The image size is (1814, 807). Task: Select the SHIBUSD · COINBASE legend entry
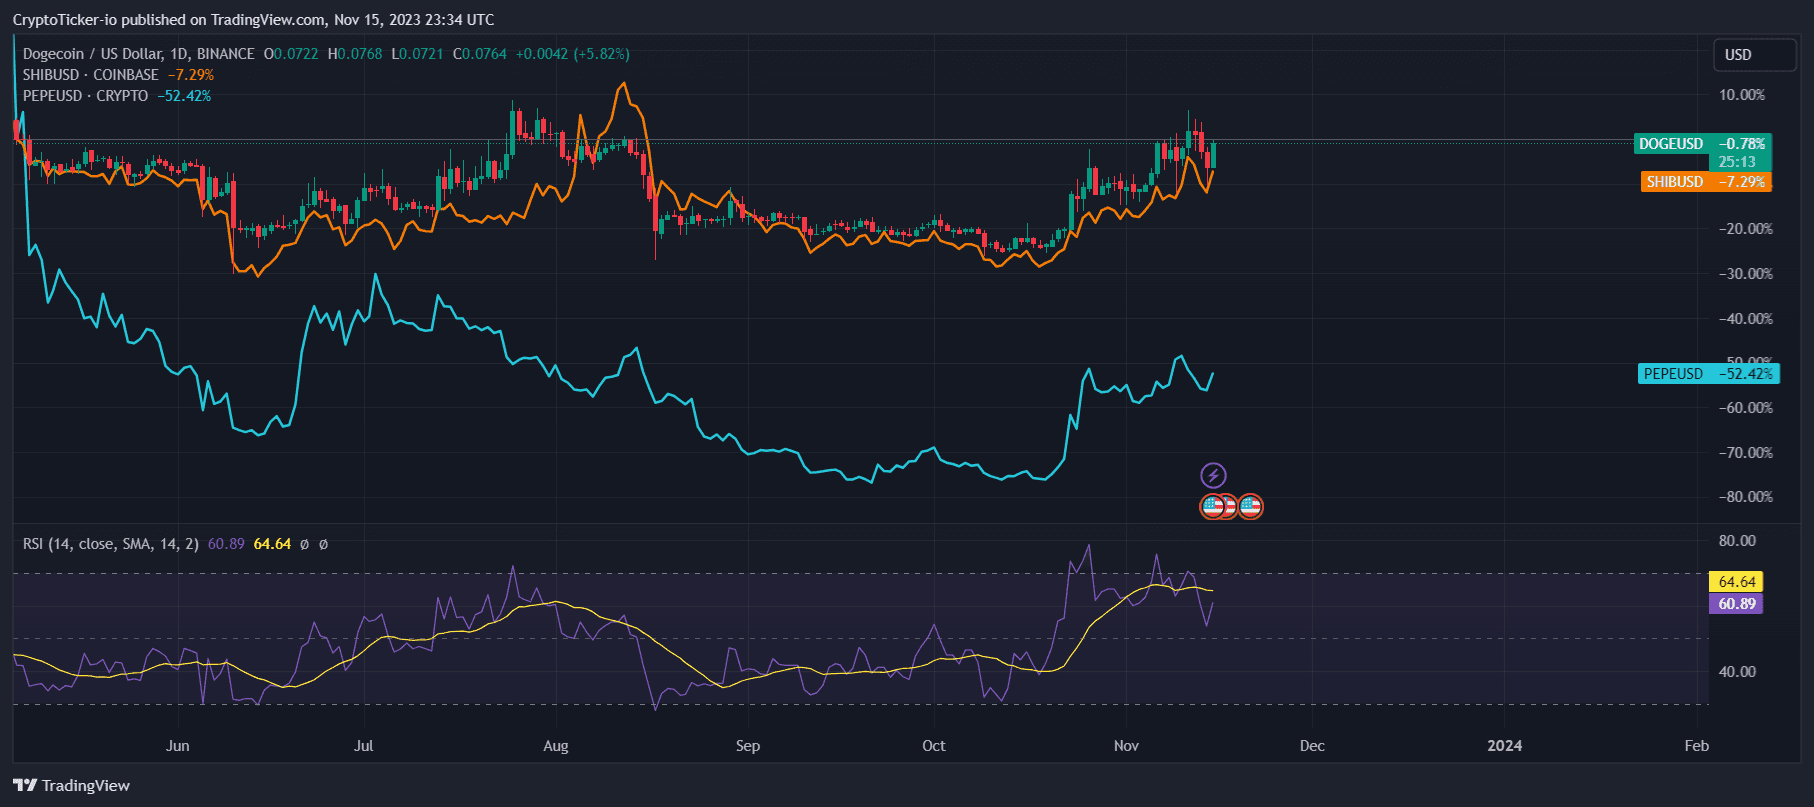coord(91,75)
